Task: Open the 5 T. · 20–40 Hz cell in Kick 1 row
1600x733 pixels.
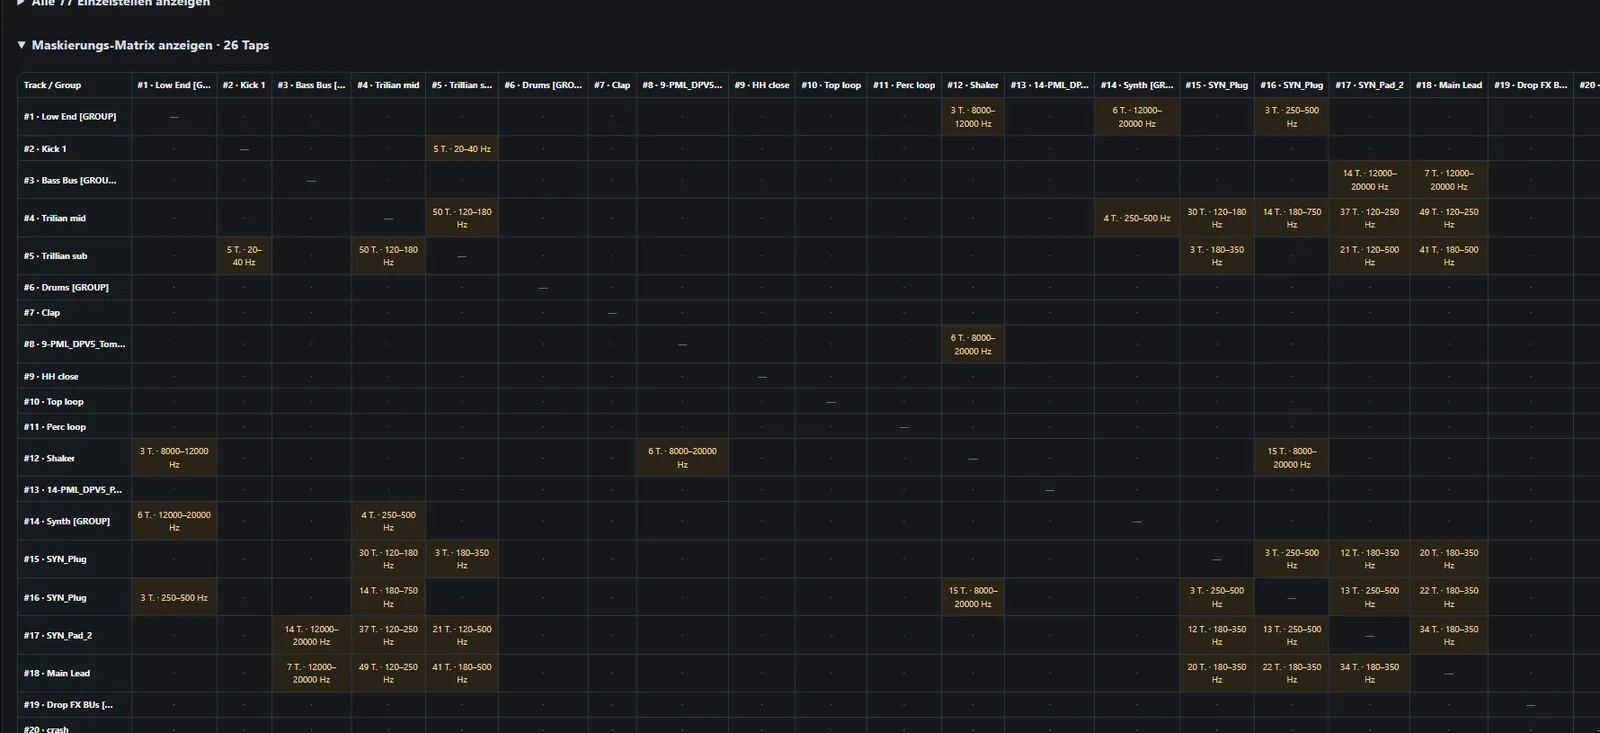Action: pos(462,149)
